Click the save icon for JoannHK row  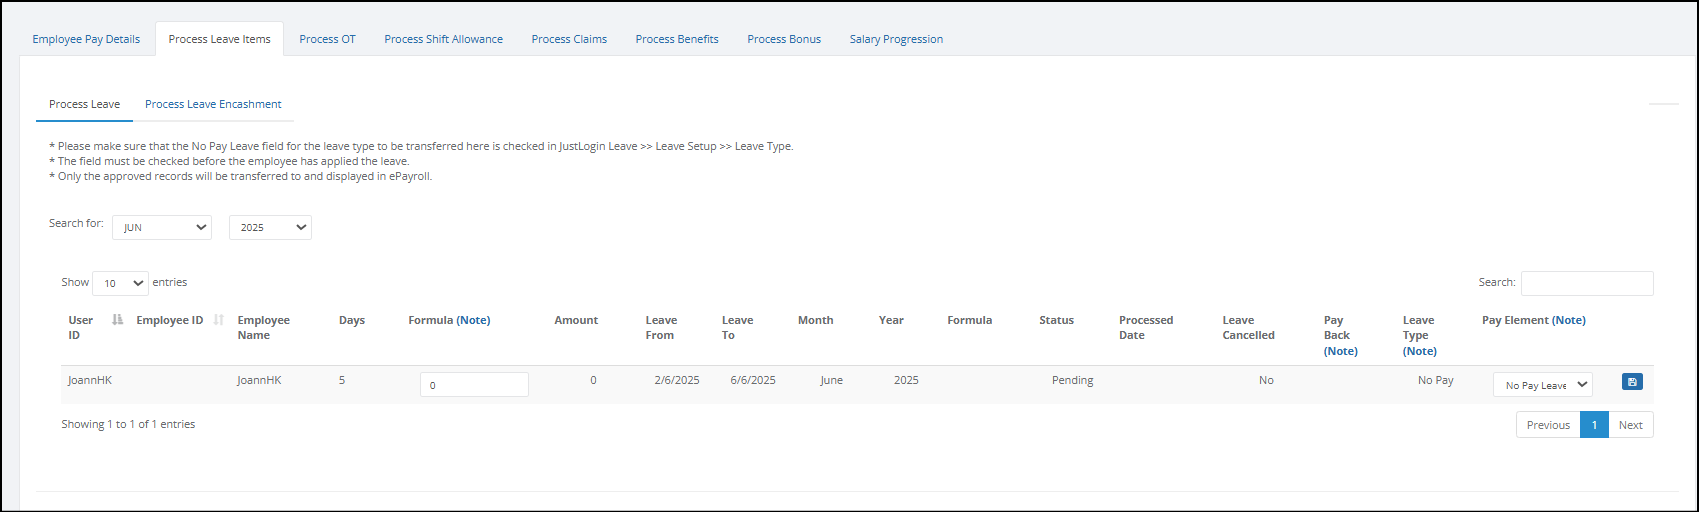(1631, 382)
